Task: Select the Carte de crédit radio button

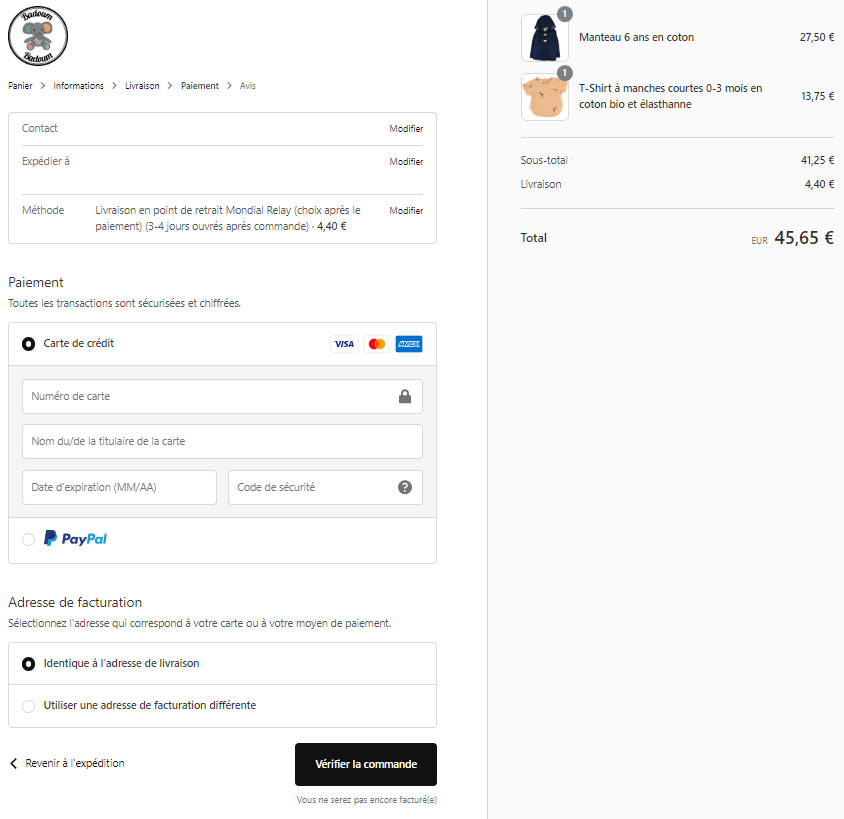Action: pos(29,344)
